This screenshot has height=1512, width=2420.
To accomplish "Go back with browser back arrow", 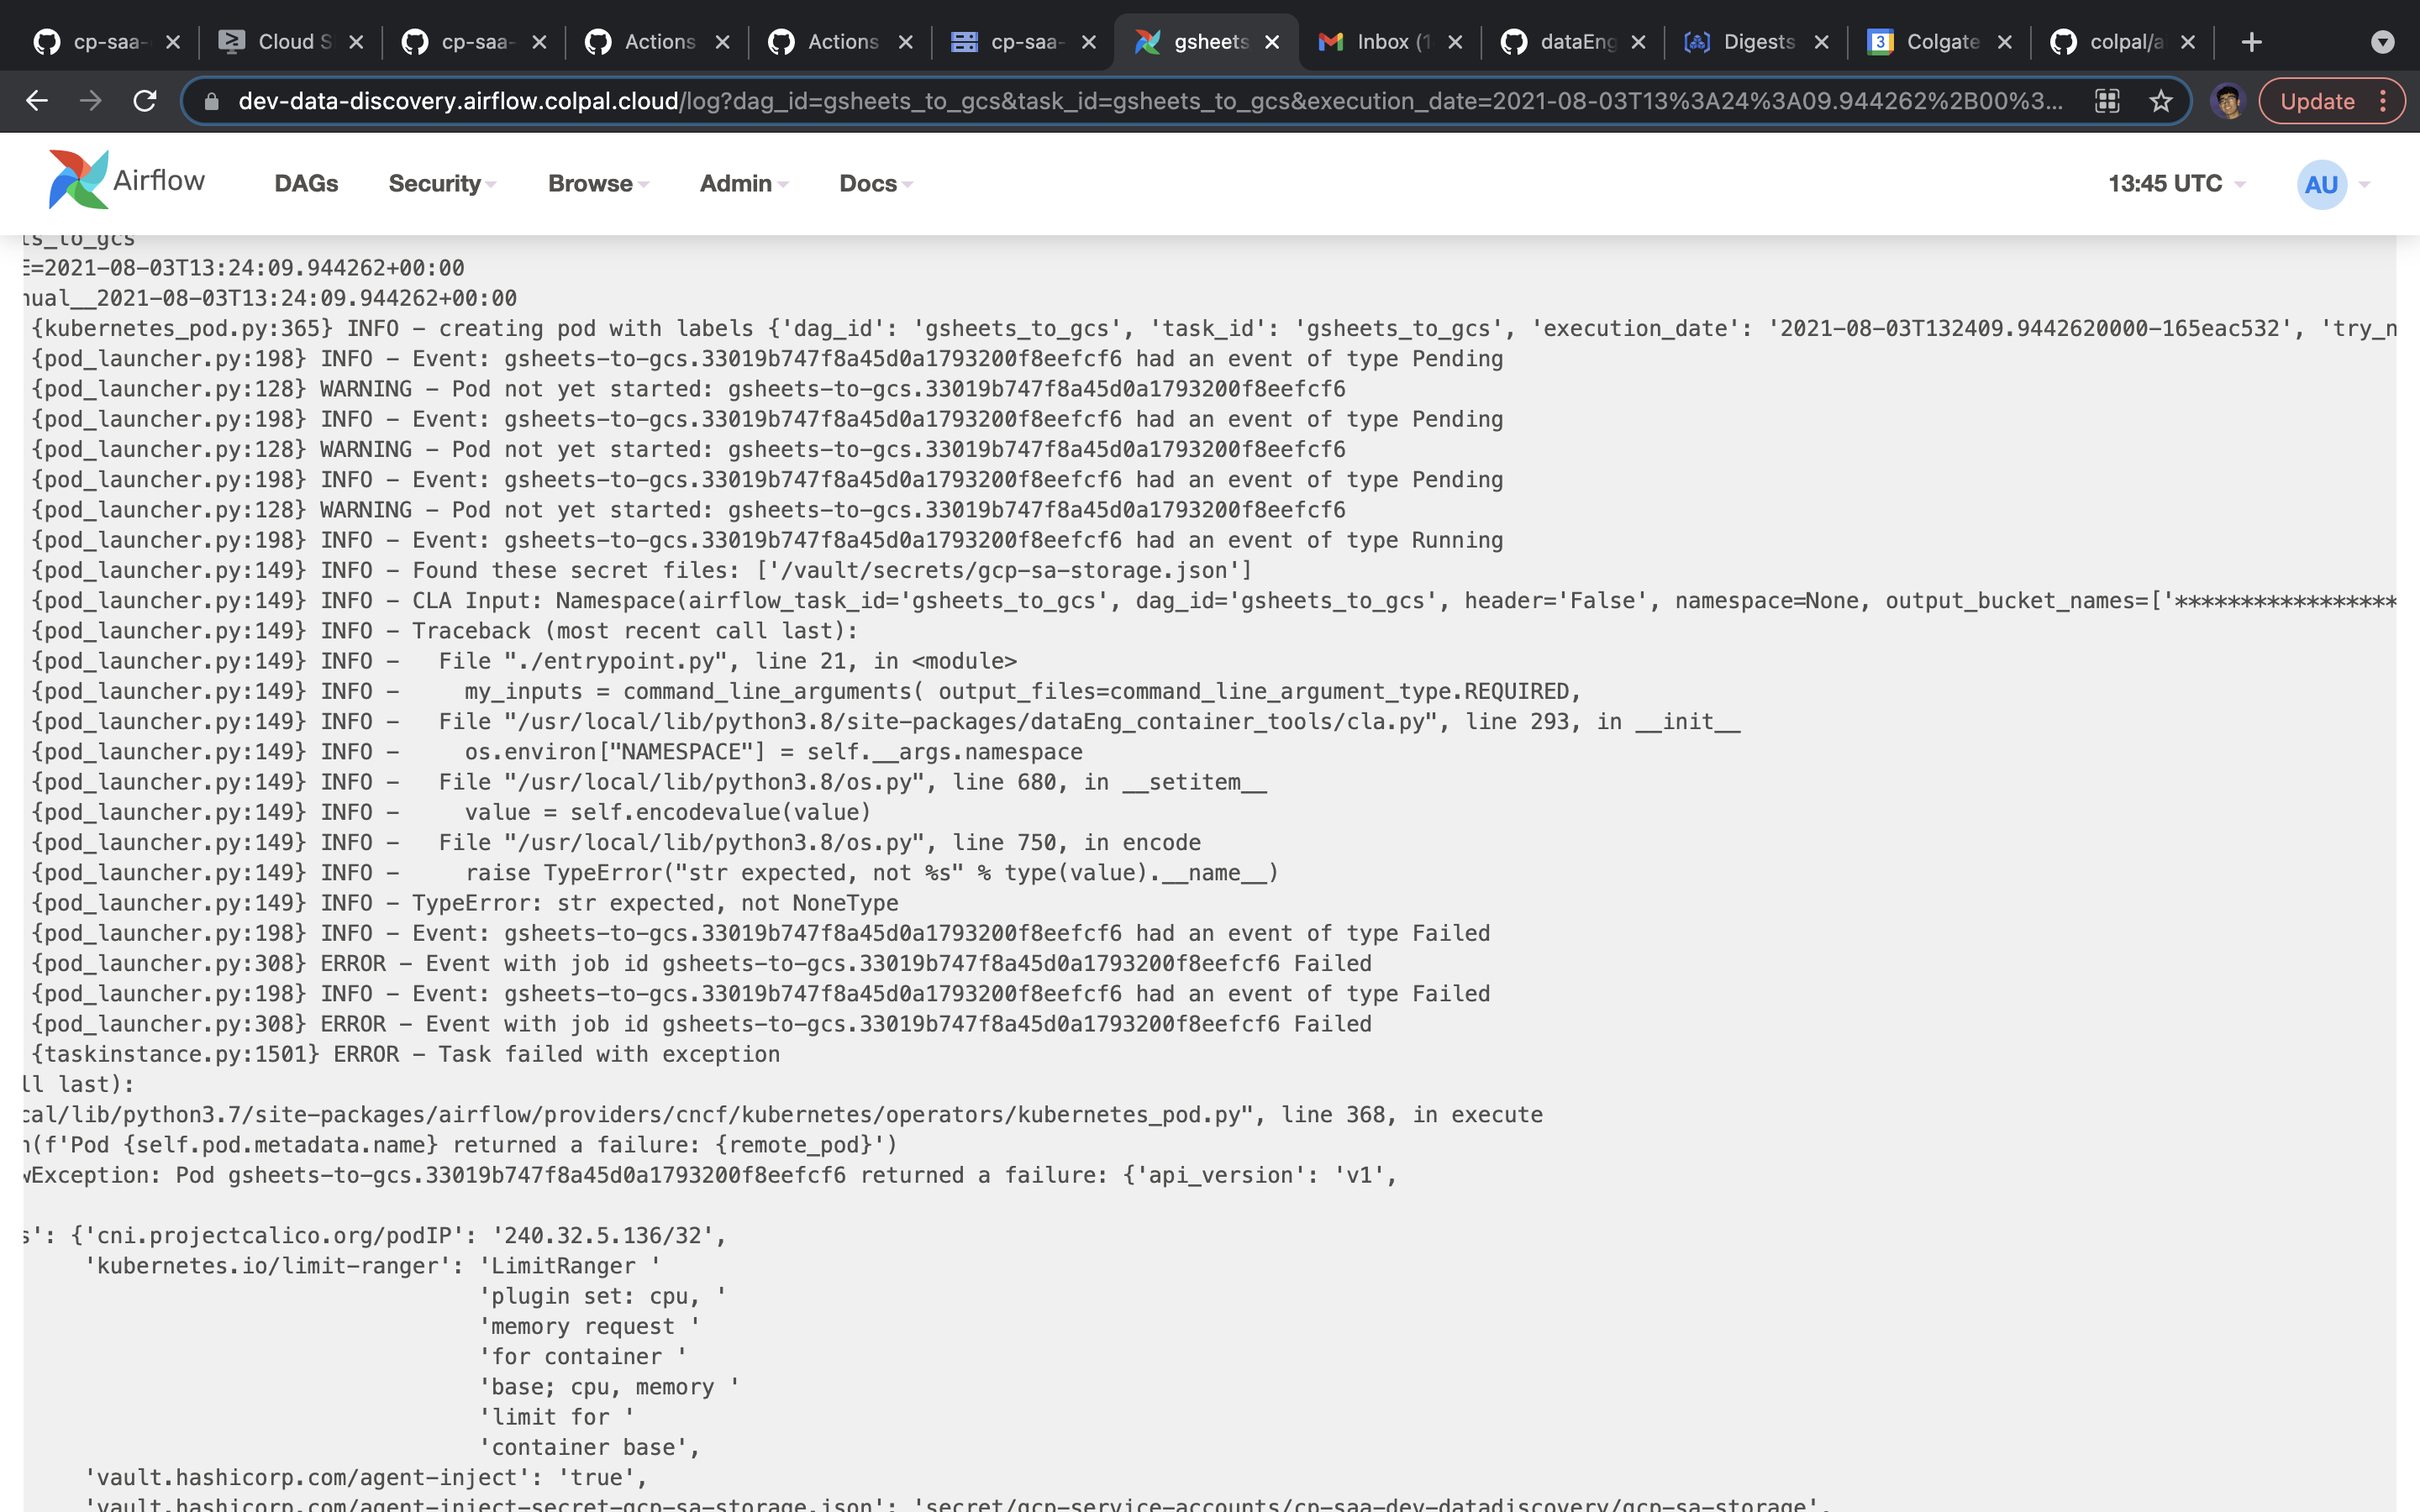I will pos(37,101).
